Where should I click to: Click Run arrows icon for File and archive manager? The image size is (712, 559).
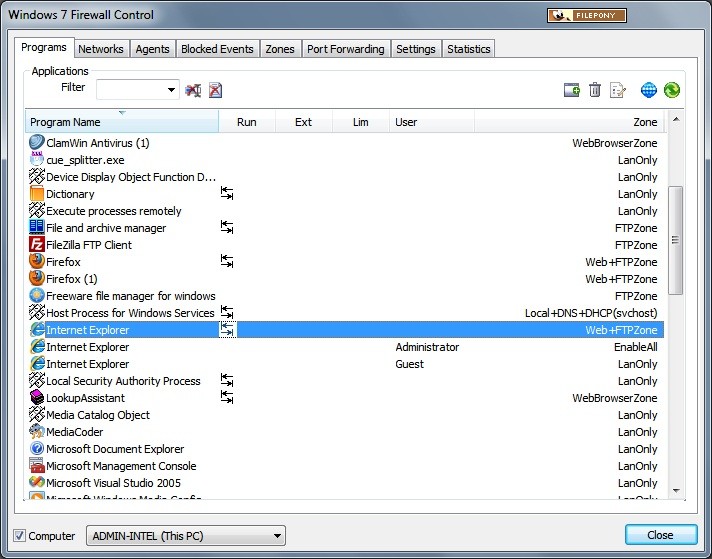227,227
